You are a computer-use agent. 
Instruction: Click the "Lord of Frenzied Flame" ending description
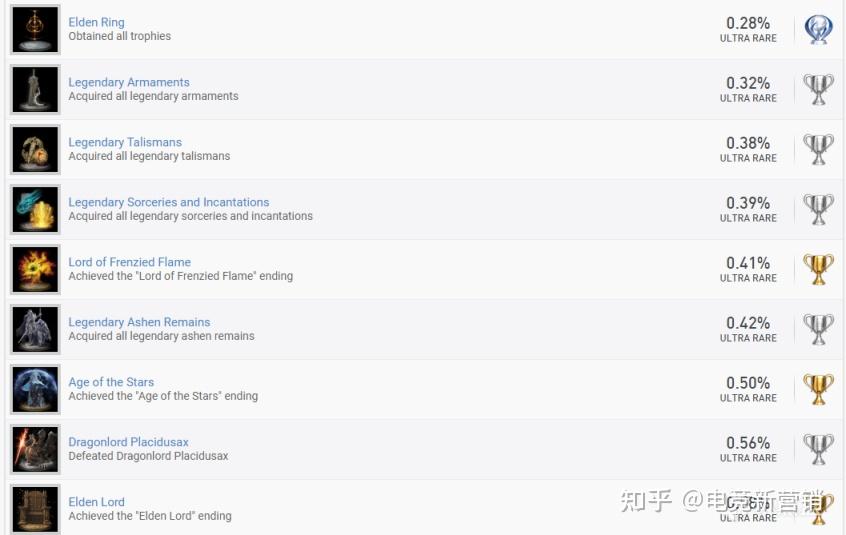[180, 276]
